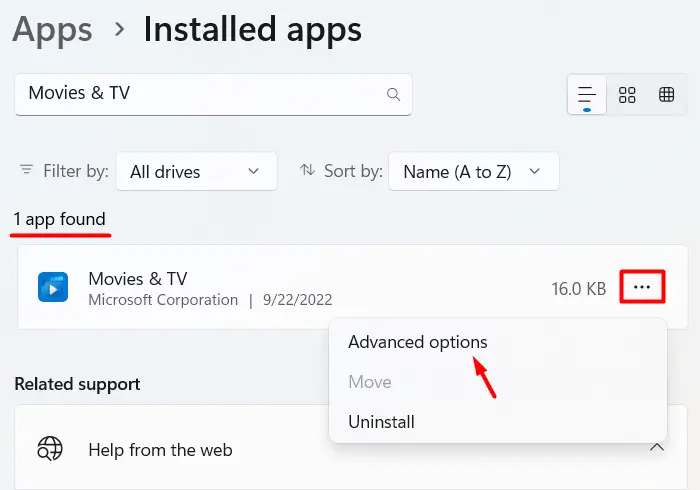
Task: Click the 9/22/2022 install date
Action: point(297,299)
